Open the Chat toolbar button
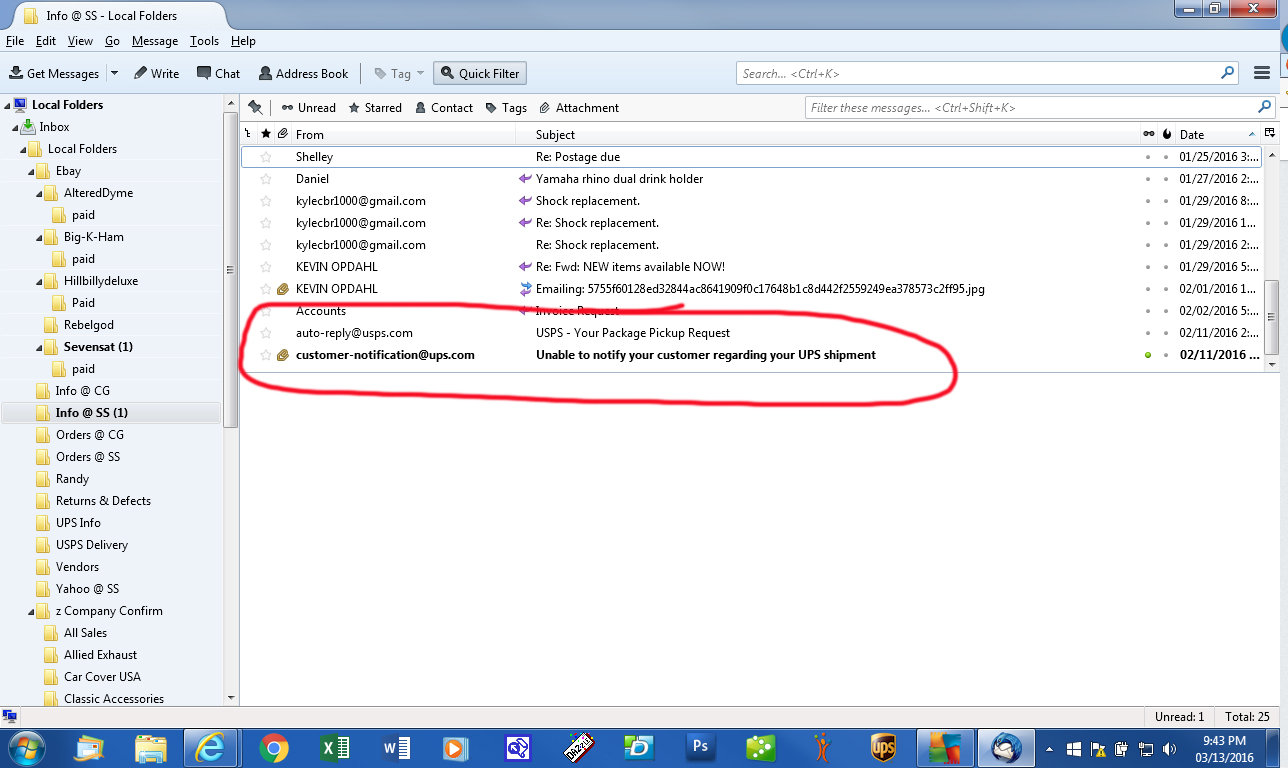 (x=218, y=73)
